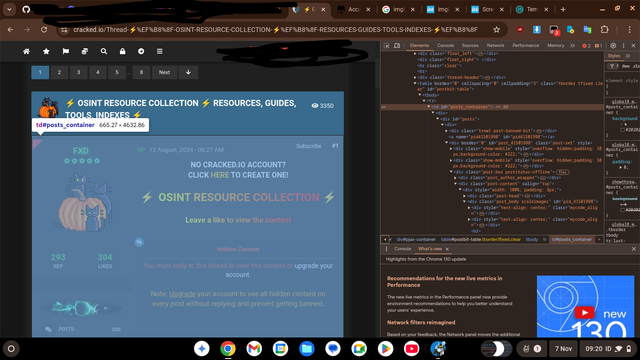View site information icon in address bar
This screenshot has height=360, width=640.
click(64, 30)
